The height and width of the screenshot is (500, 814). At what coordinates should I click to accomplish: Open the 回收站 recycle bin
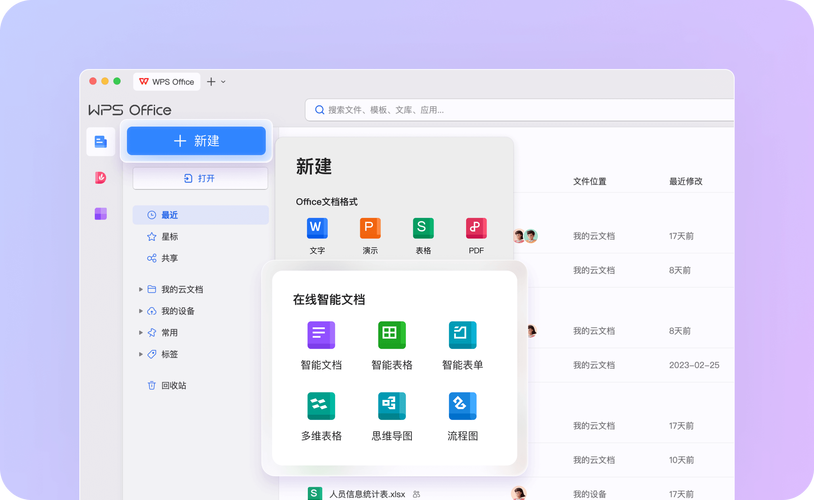[x=173, y=385]
